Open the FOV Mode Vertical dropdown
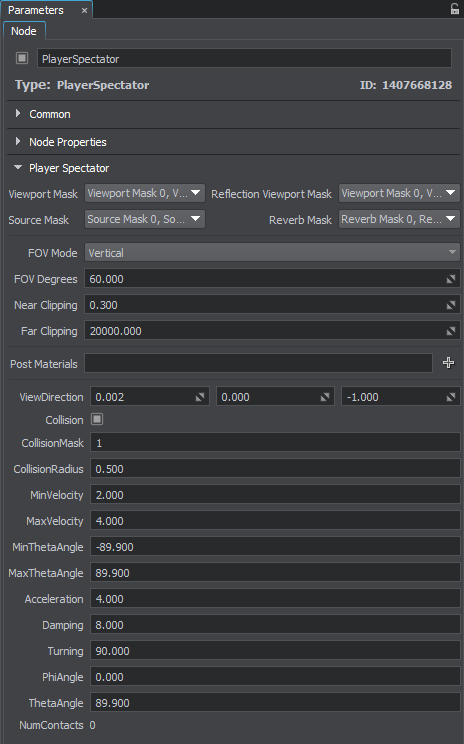 (272, 252)
